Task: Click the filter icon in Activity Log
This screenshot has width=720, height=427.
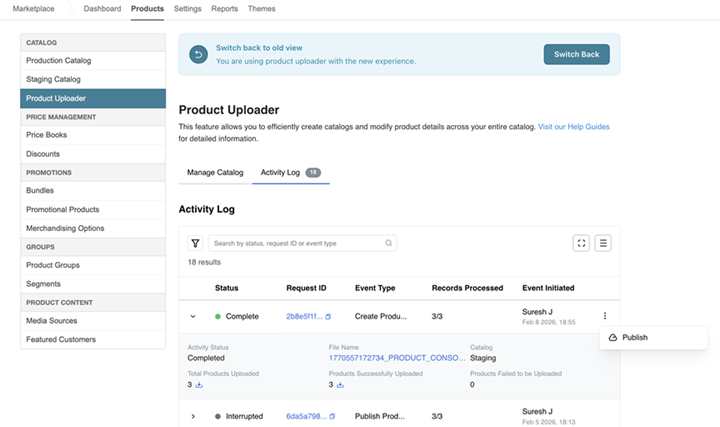Action: coord(195,243)
